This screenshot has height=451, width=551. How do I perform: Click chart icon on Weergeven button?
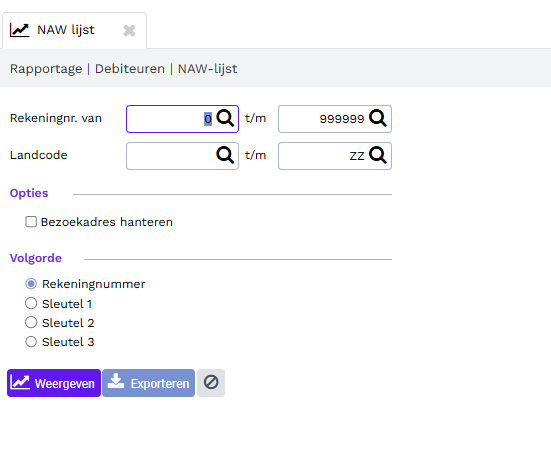click(x=20, y=382)
